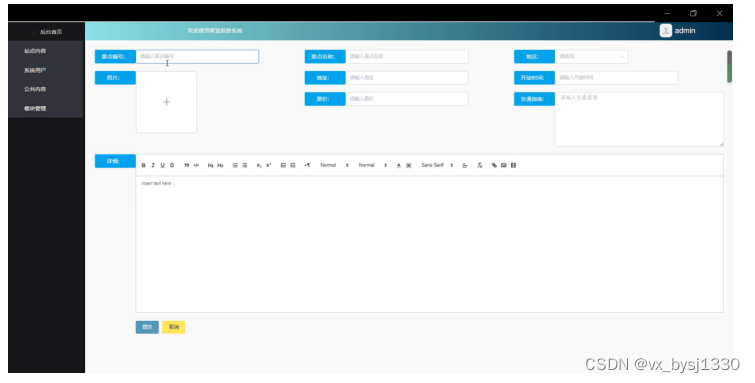Toggle underline formatting in the editor
Screen dimensions: 755x383
pyautogui.click(x=162, y=165)
